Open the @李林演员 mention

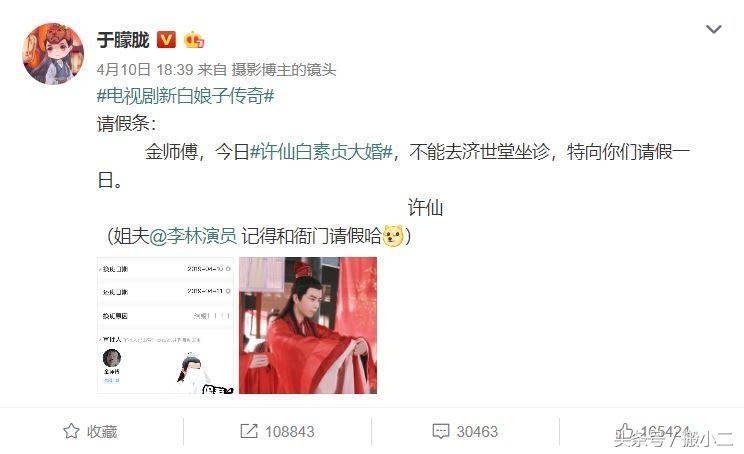[193, 236]
